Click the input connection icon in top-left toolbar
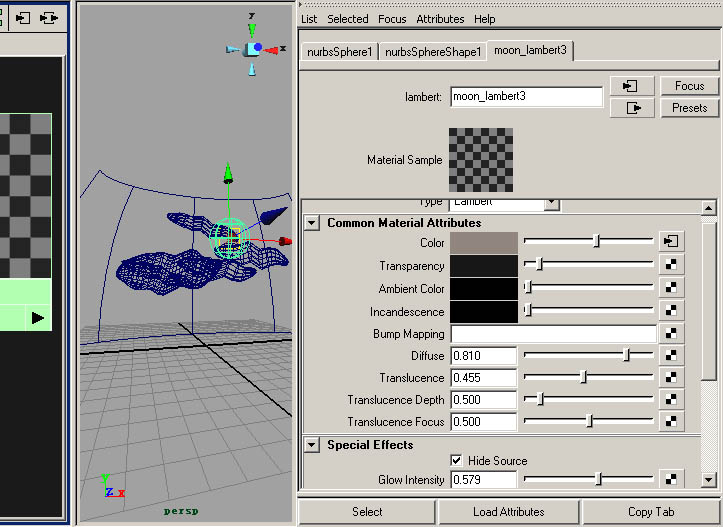723x527 pixels. point(23,18)
